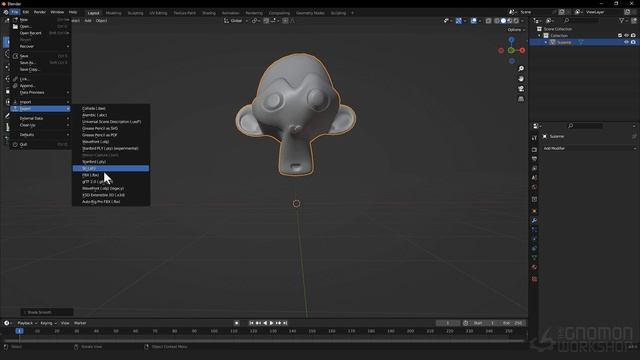Click the blue Z axis gizmo handle
Image resolution: width=640 pixels, height=360 pixels.
[511, 40]
